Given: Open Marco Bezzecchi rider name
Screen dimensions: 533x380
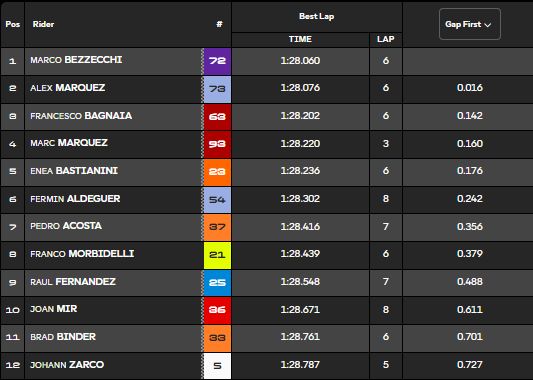Looking at the screenshot, I should click(x=76, y=60).
